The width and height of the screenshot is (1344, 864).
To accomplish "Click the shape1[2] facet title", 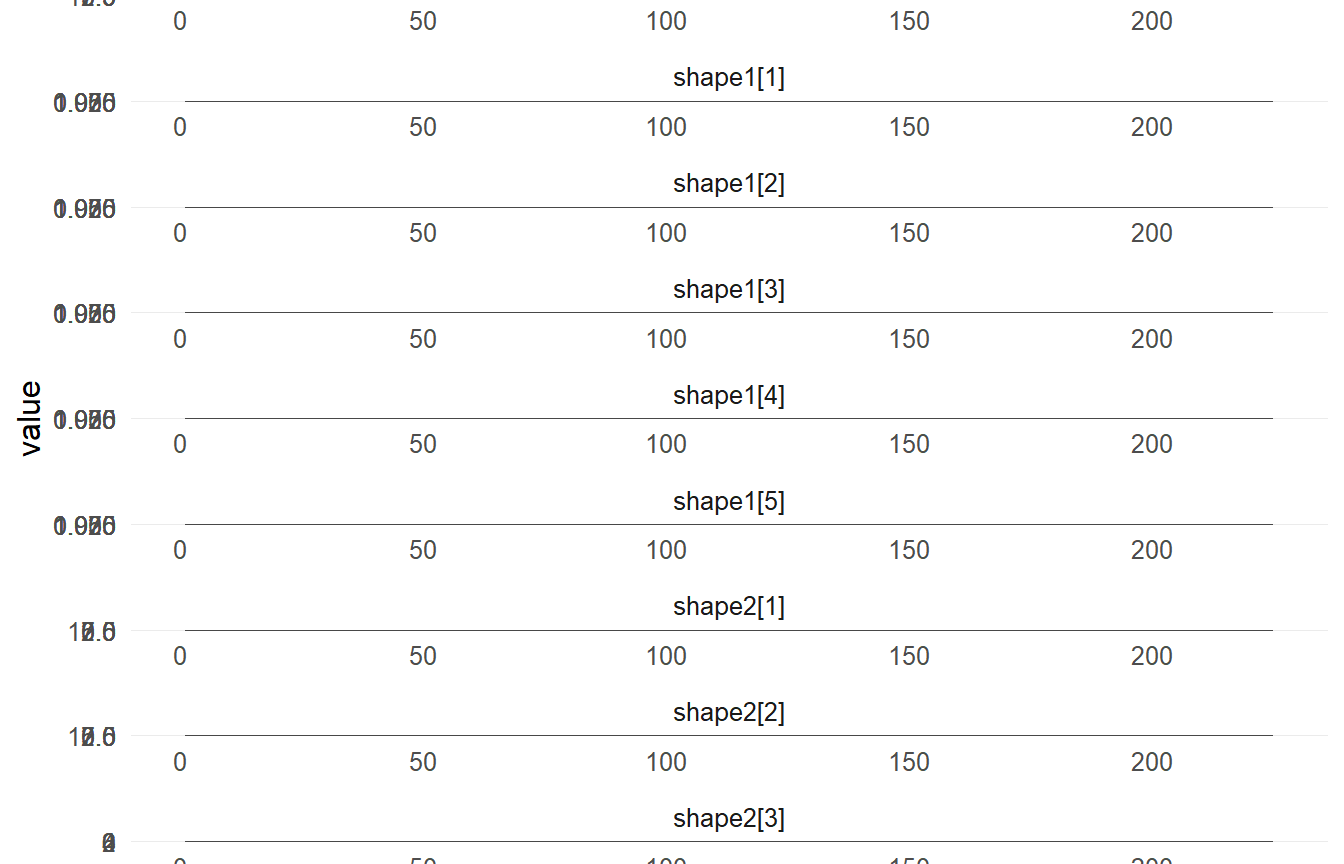I will (728, 184).
